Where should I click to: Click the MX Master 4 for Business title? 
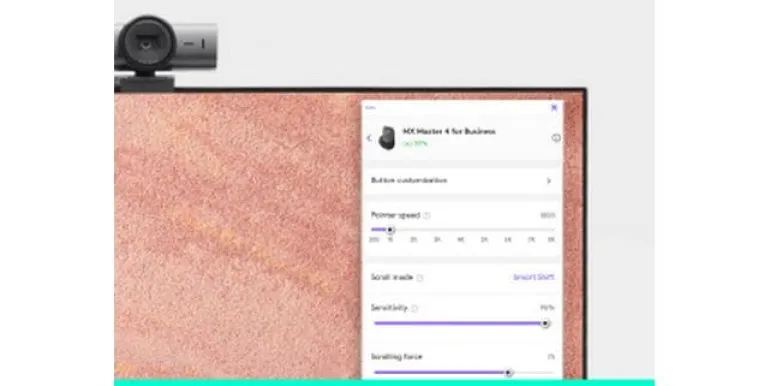click(449, 131)
